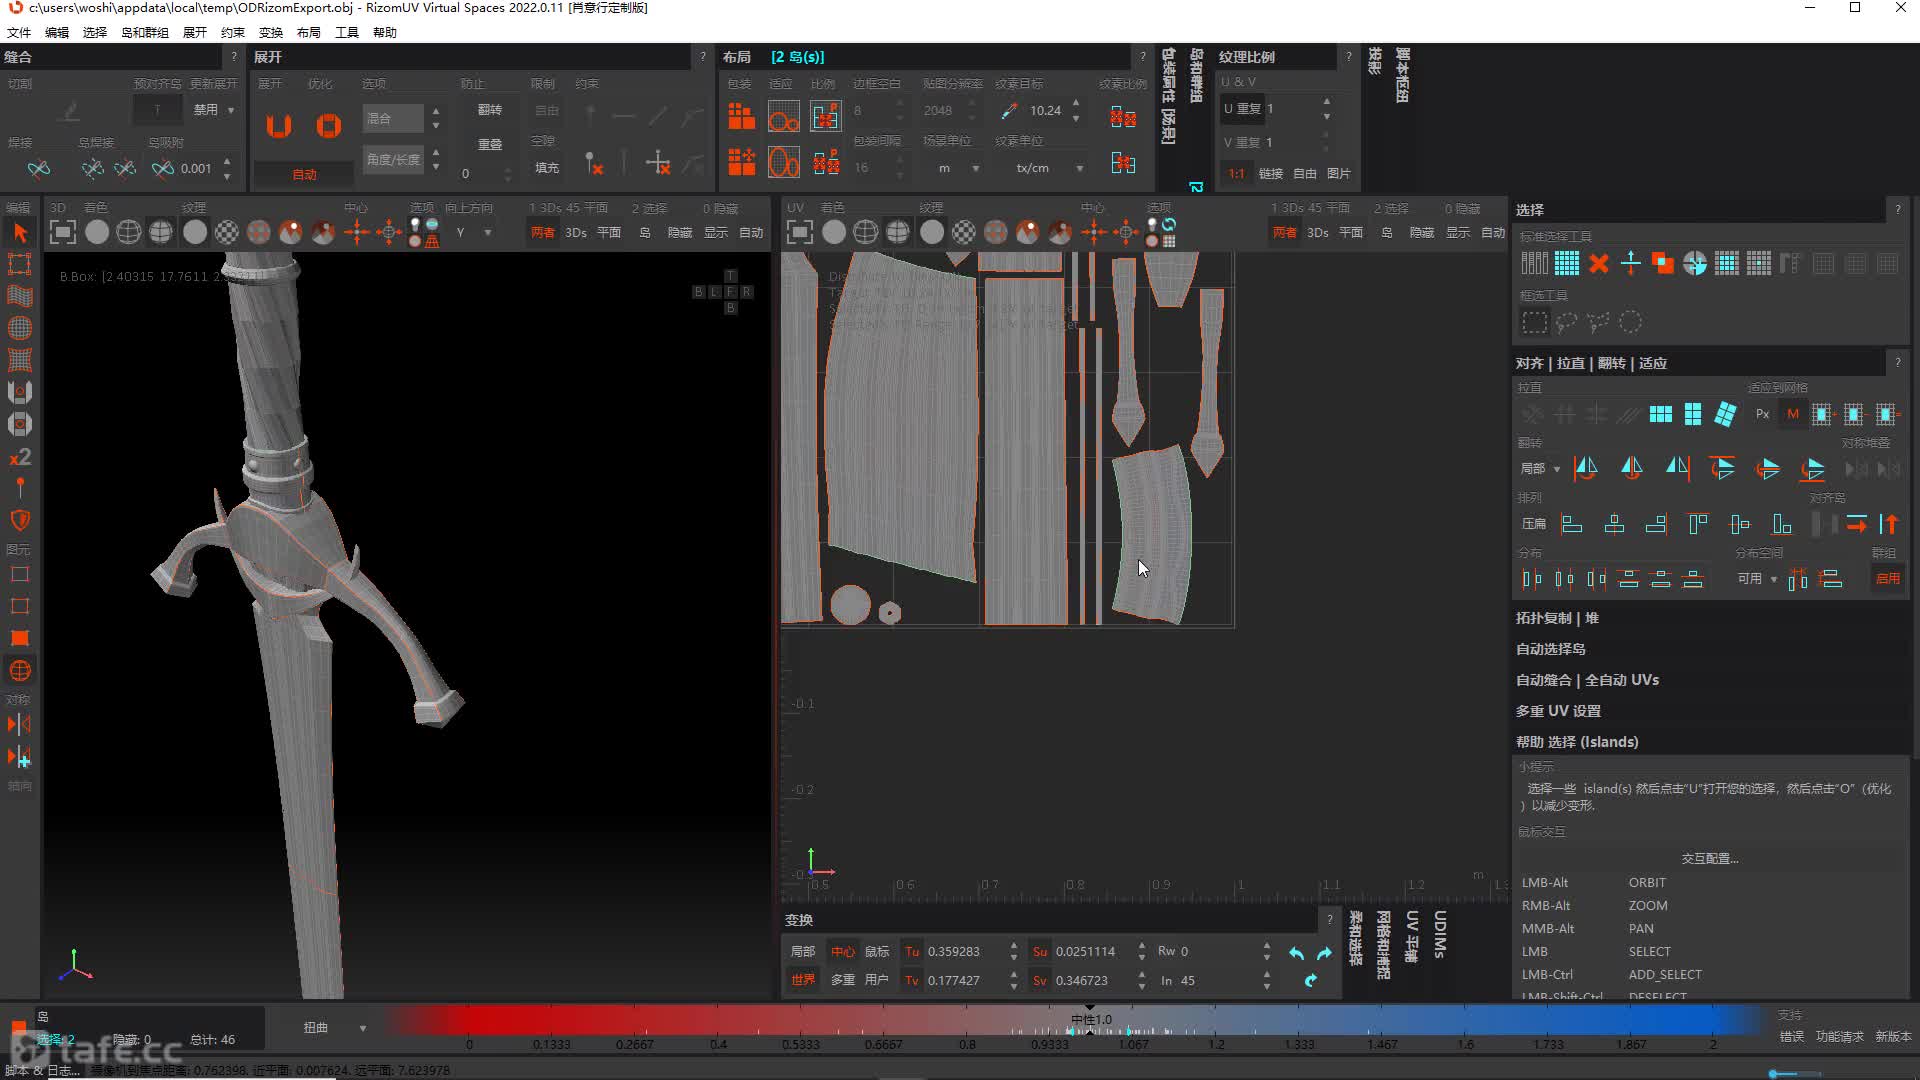This screenshot has height=1080, width=1920.
Task: Click the blue slider at bottom right corner
Action: tap(1795, 1074)
